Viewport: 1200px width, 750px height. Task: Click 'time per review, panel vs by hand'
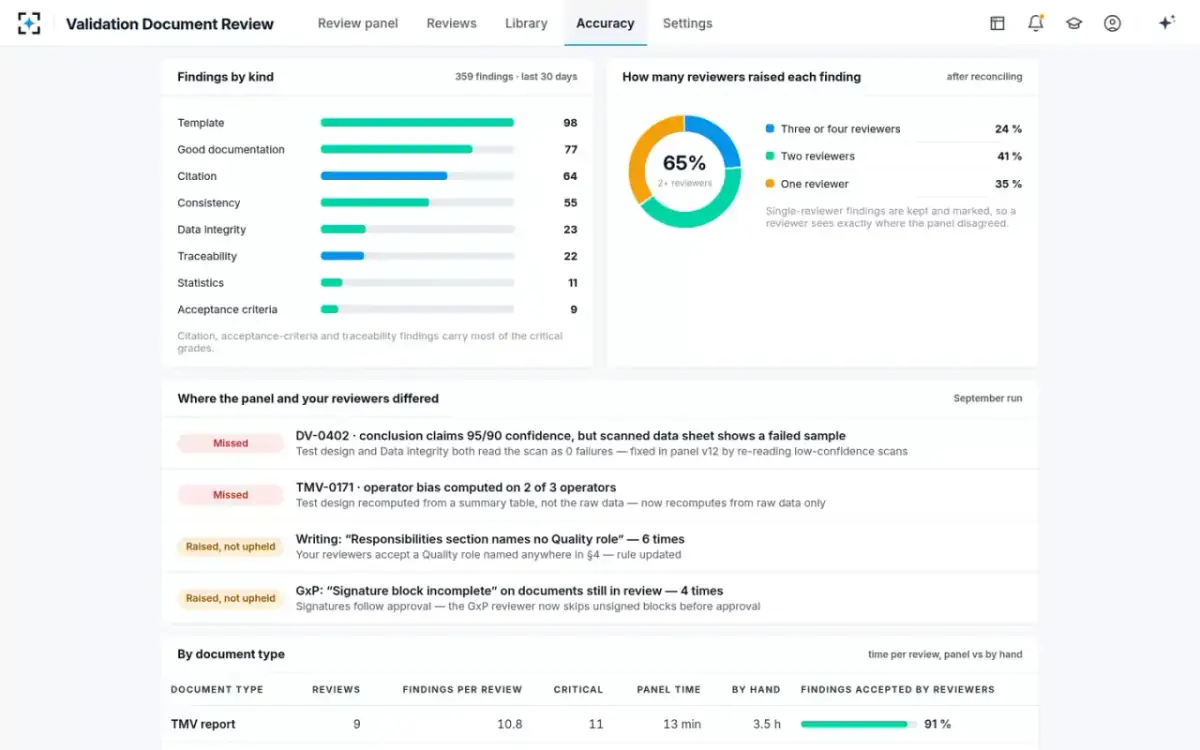click(945, 655)
